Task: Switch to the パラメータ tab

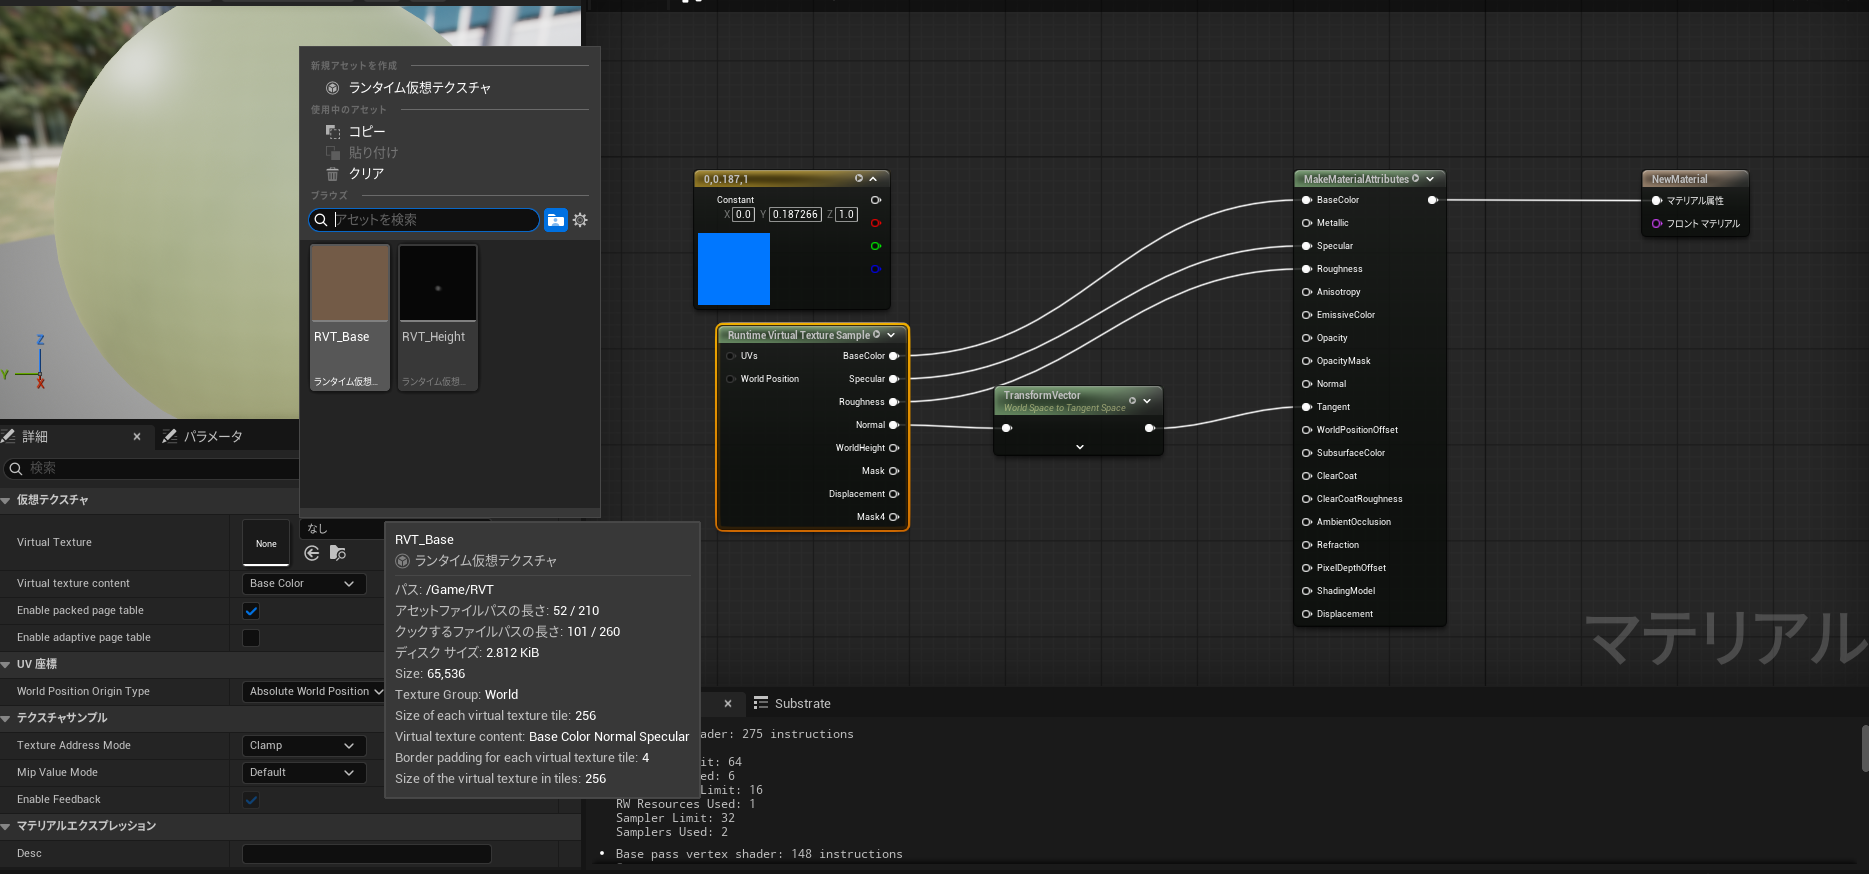Action: pyautogui.click(x=212, y=437)
